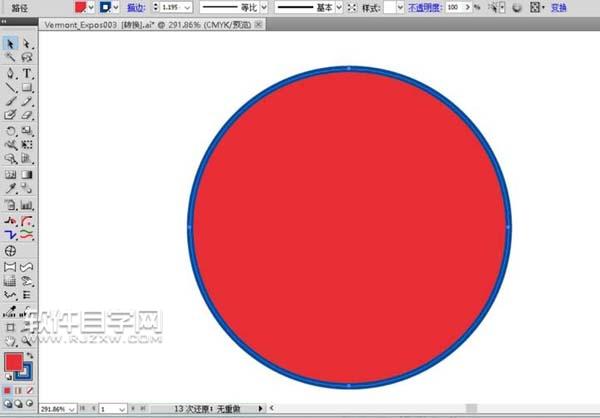The image size is (600, 418).
Task: Select the Gradient tool
Action: (26, 175)
